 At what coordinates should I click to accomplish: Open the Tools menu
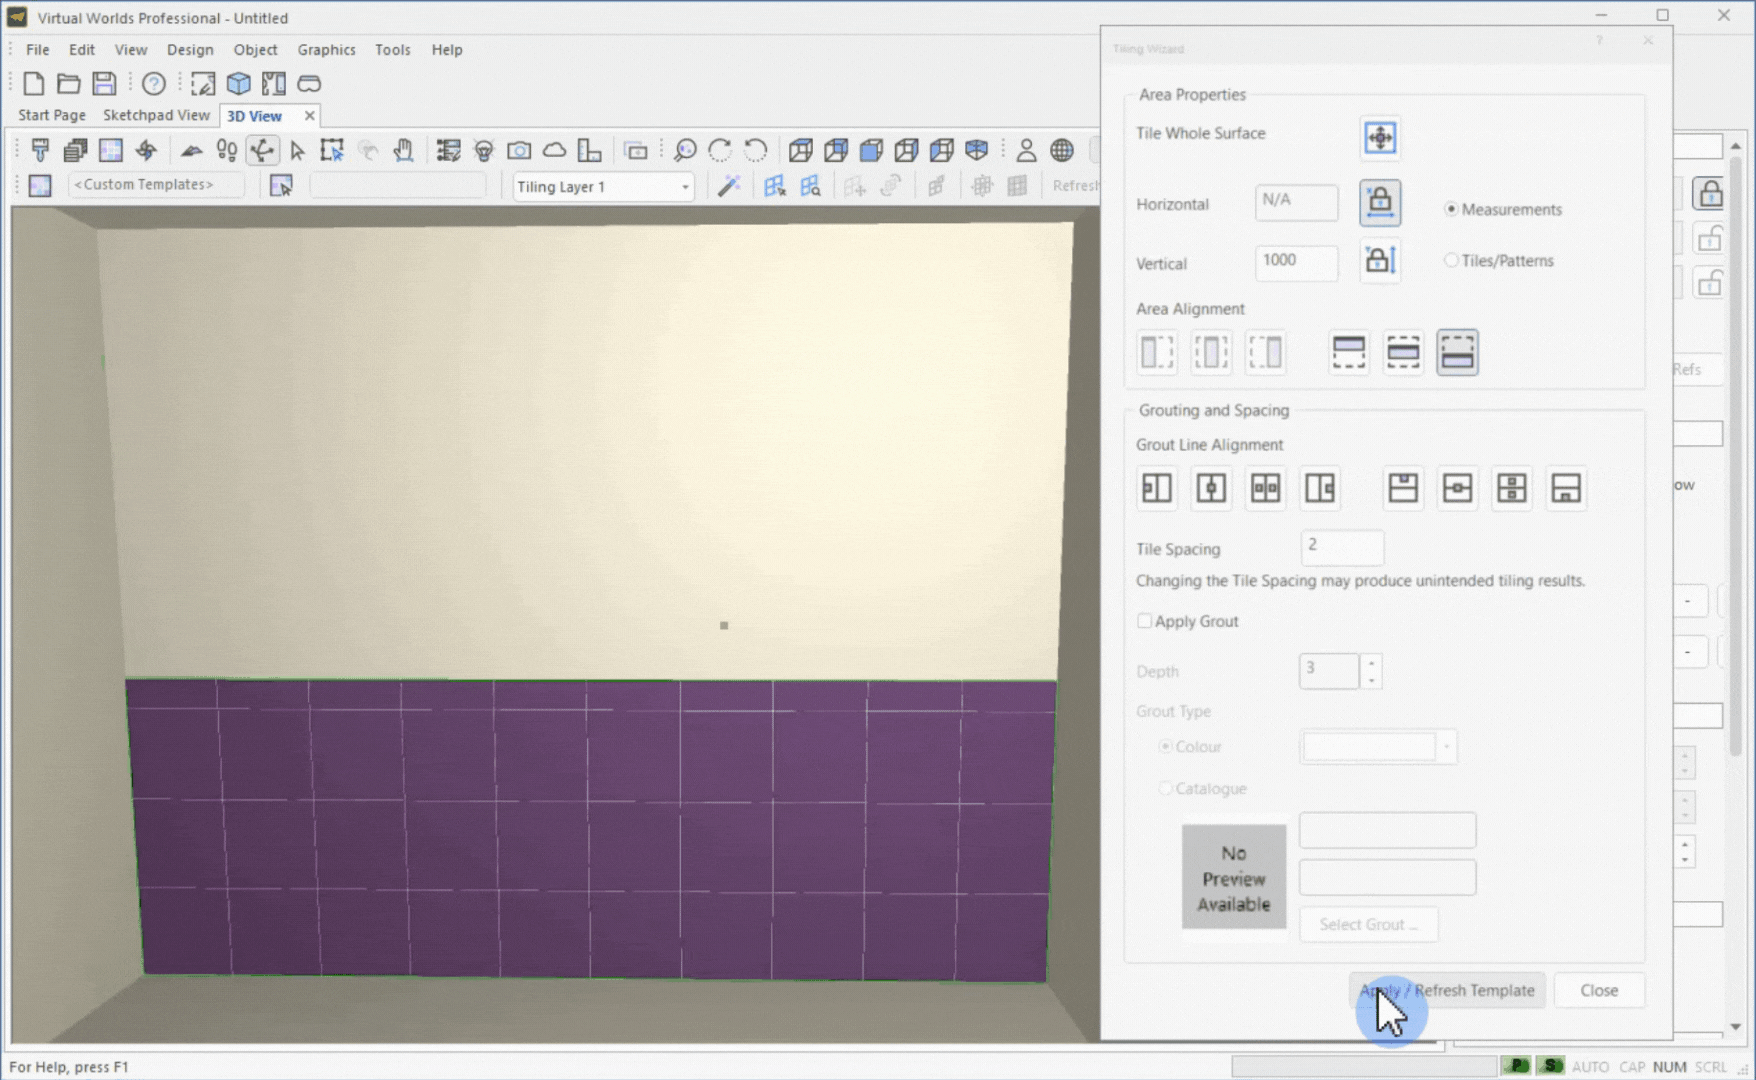click(x=392, y=49)
